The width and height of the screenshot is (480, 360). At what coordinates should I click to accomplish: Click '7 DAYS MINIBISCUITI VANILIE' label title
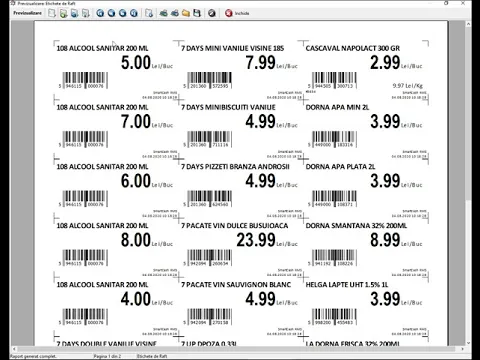pyautogui.click(x=228, y=107)
